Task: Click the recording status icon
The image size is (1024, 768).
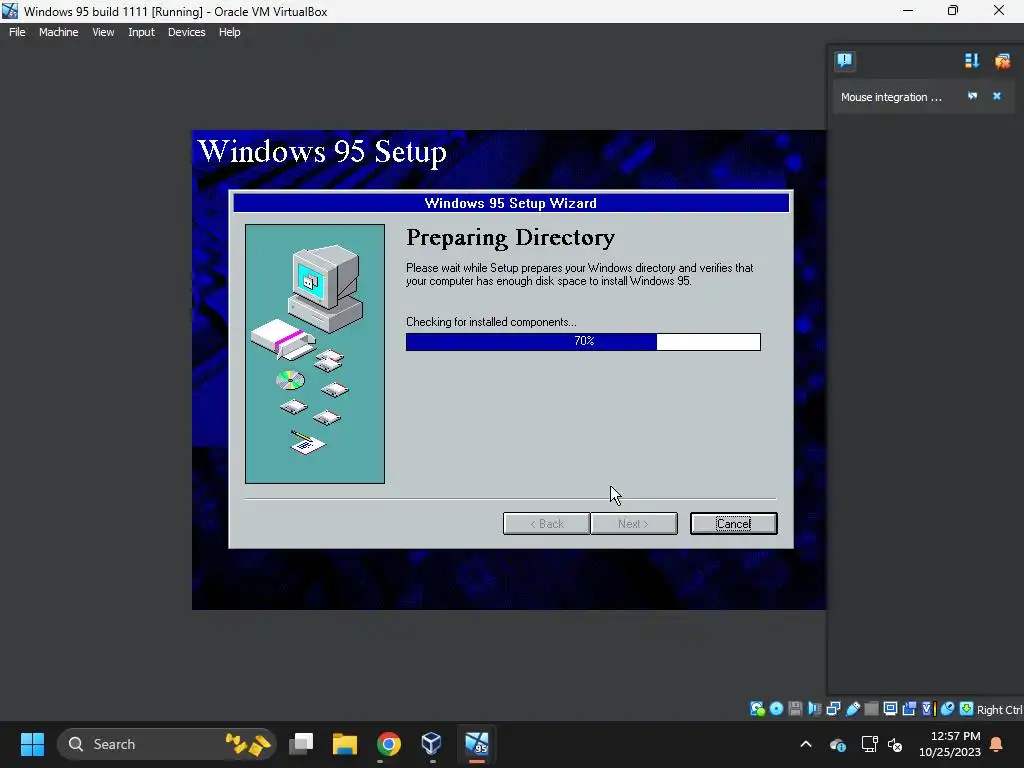Action: 909,709
